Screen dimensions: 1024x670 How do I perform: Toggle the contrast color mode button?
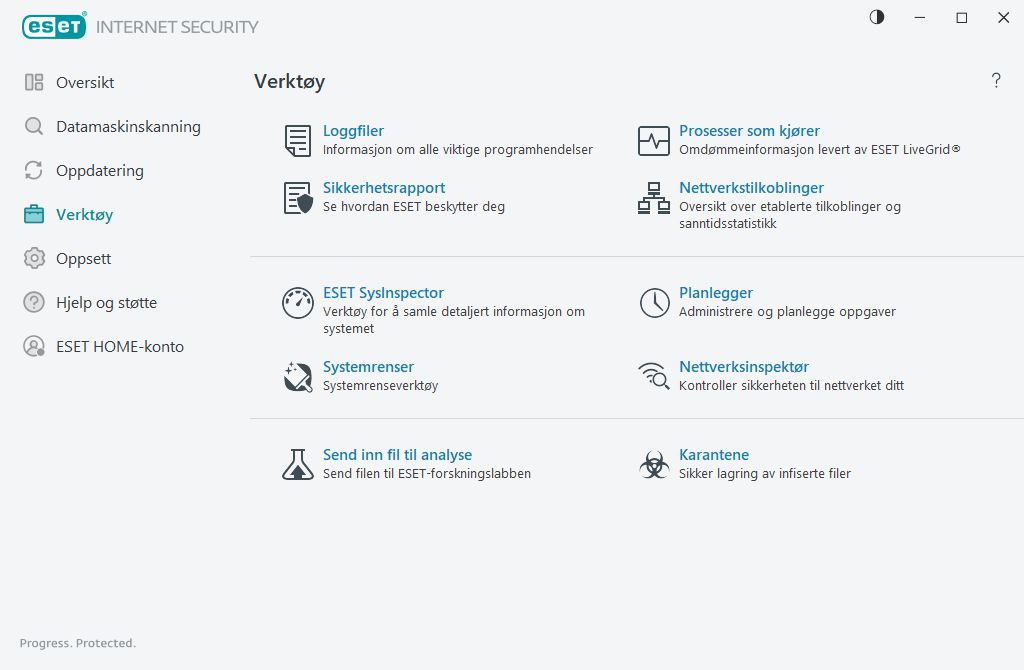click(x=877, y=17)
